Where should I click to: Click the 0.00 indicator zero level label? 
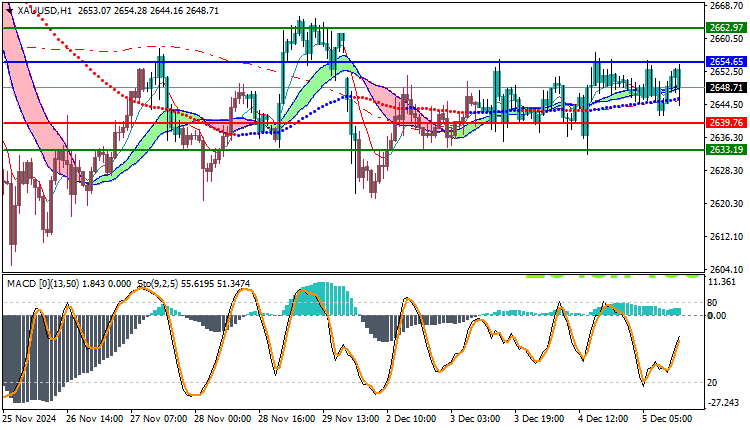click(x=717, y=316)
